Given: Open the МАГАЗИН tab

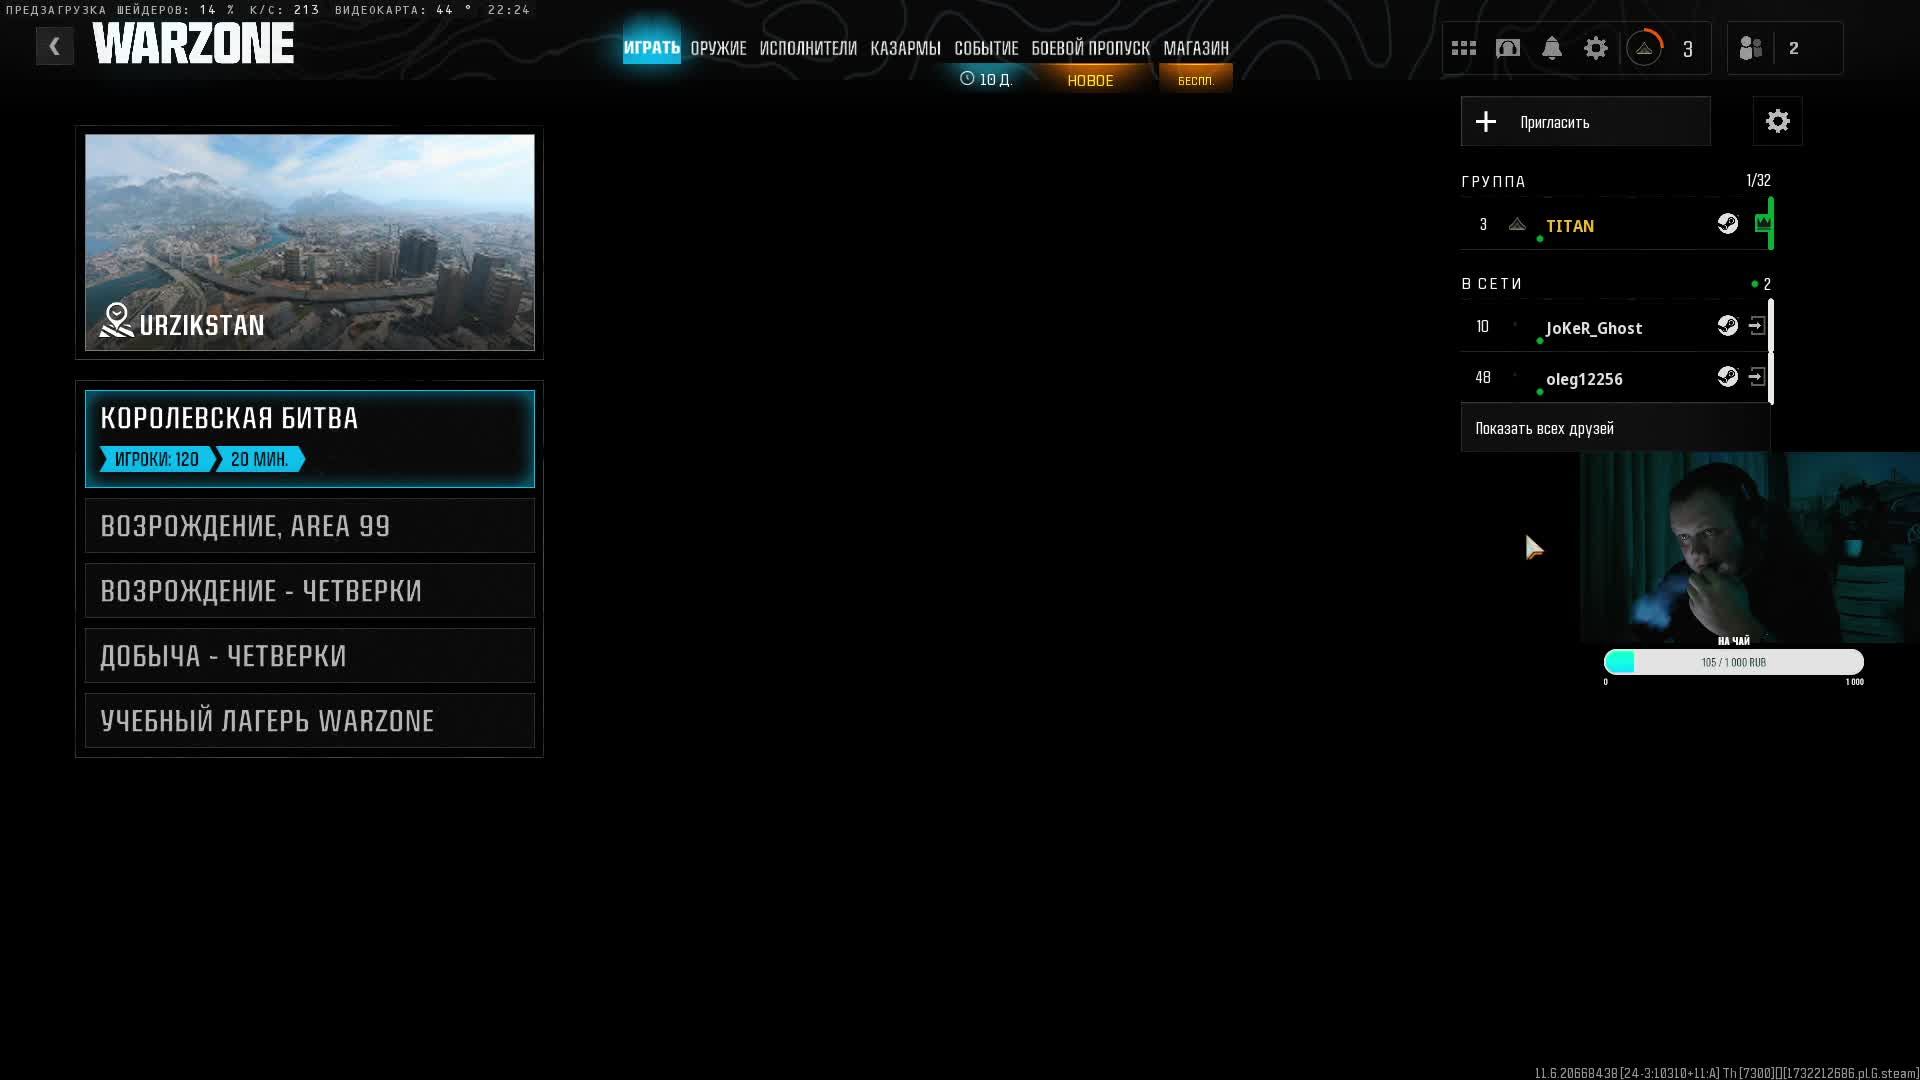Looking at the screenshot, I should 1195,48.
